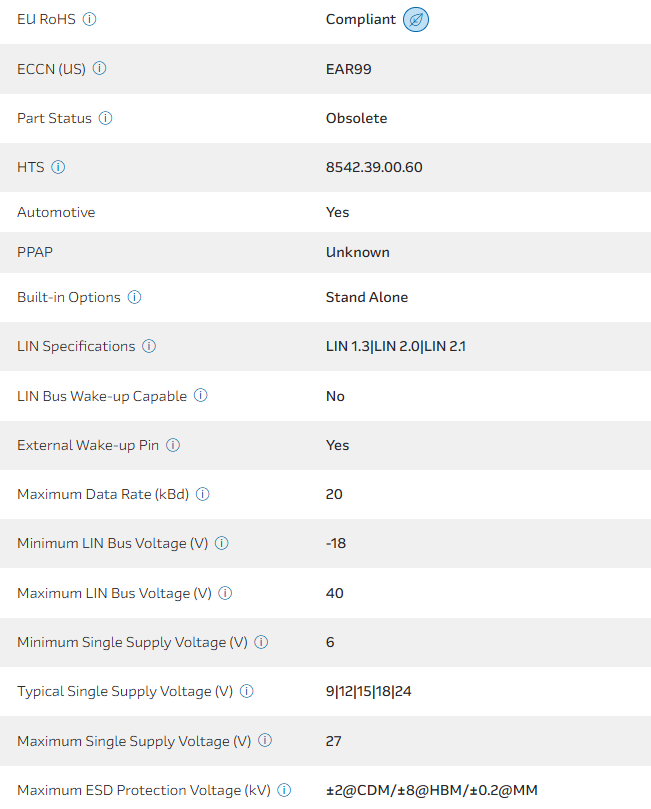Click the info icon next to EU RoHS
The width and height of the screenshot is (651, 809).
point(90,19)
